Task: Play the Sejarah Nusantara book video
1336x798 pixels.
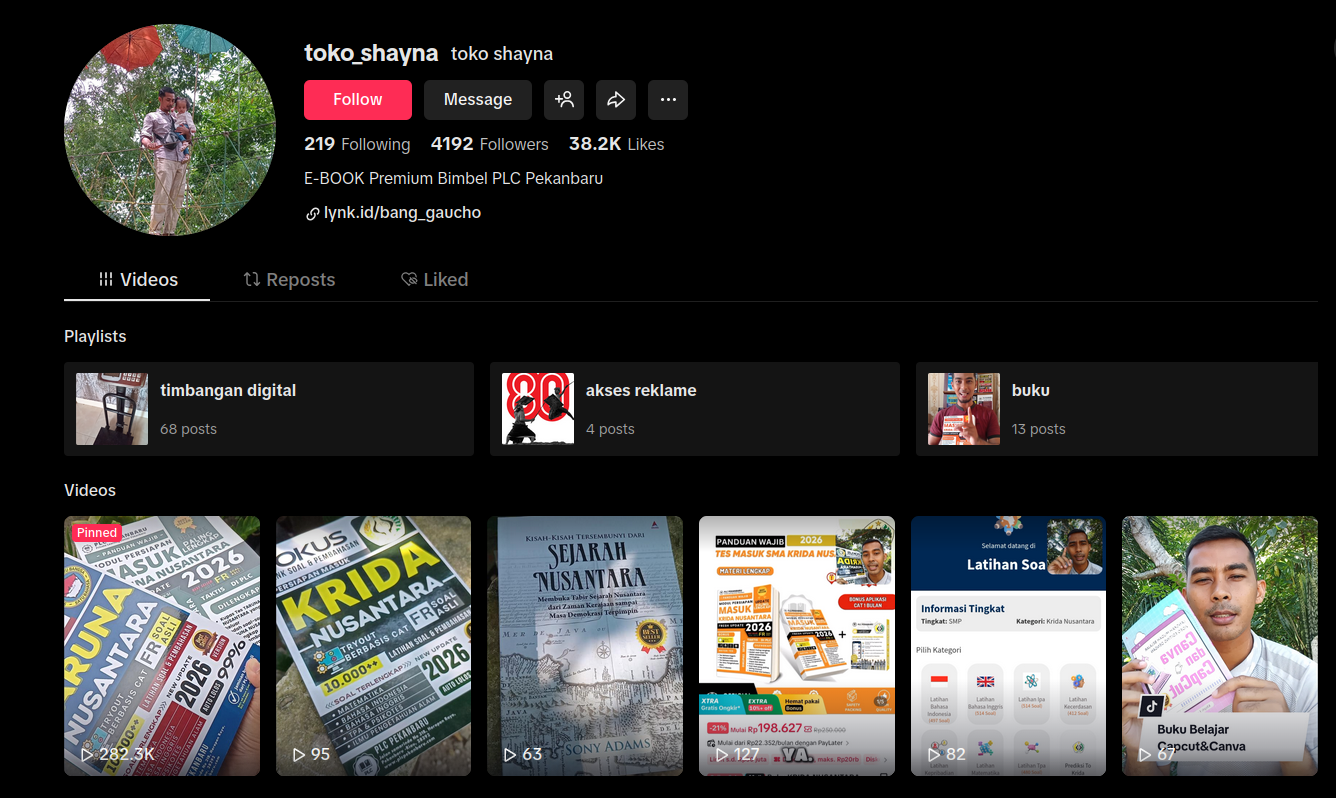Action: pyautogui.click(x=585, y=645)
